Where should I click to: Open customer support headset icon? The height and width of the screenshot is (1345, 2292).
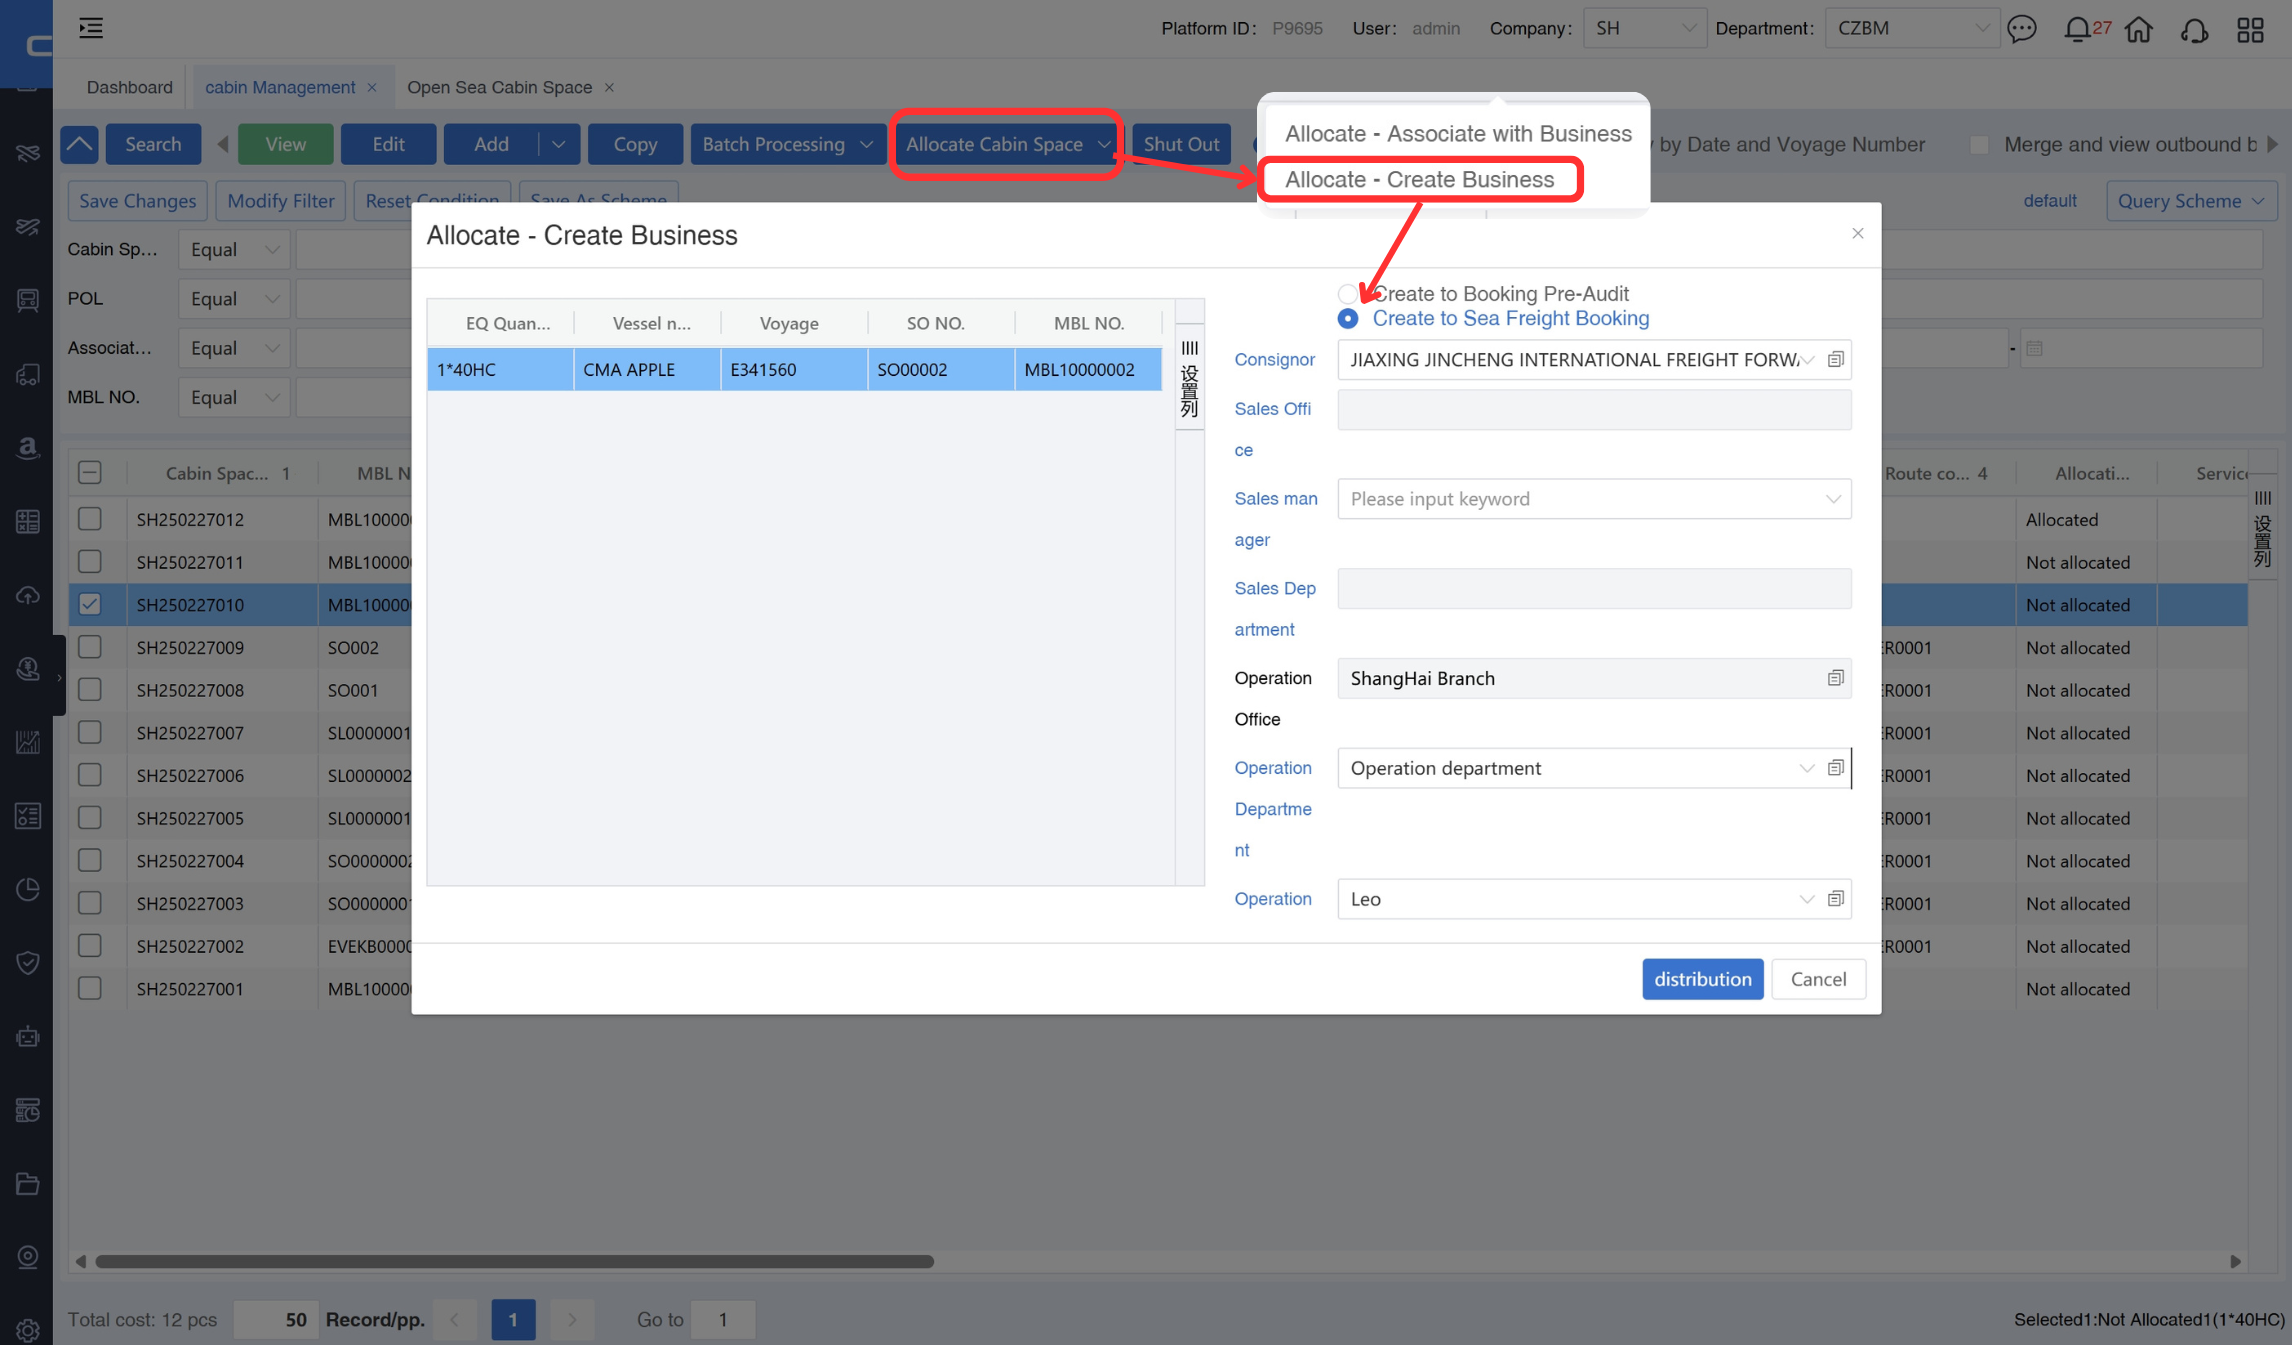[x=2194, y=29]
